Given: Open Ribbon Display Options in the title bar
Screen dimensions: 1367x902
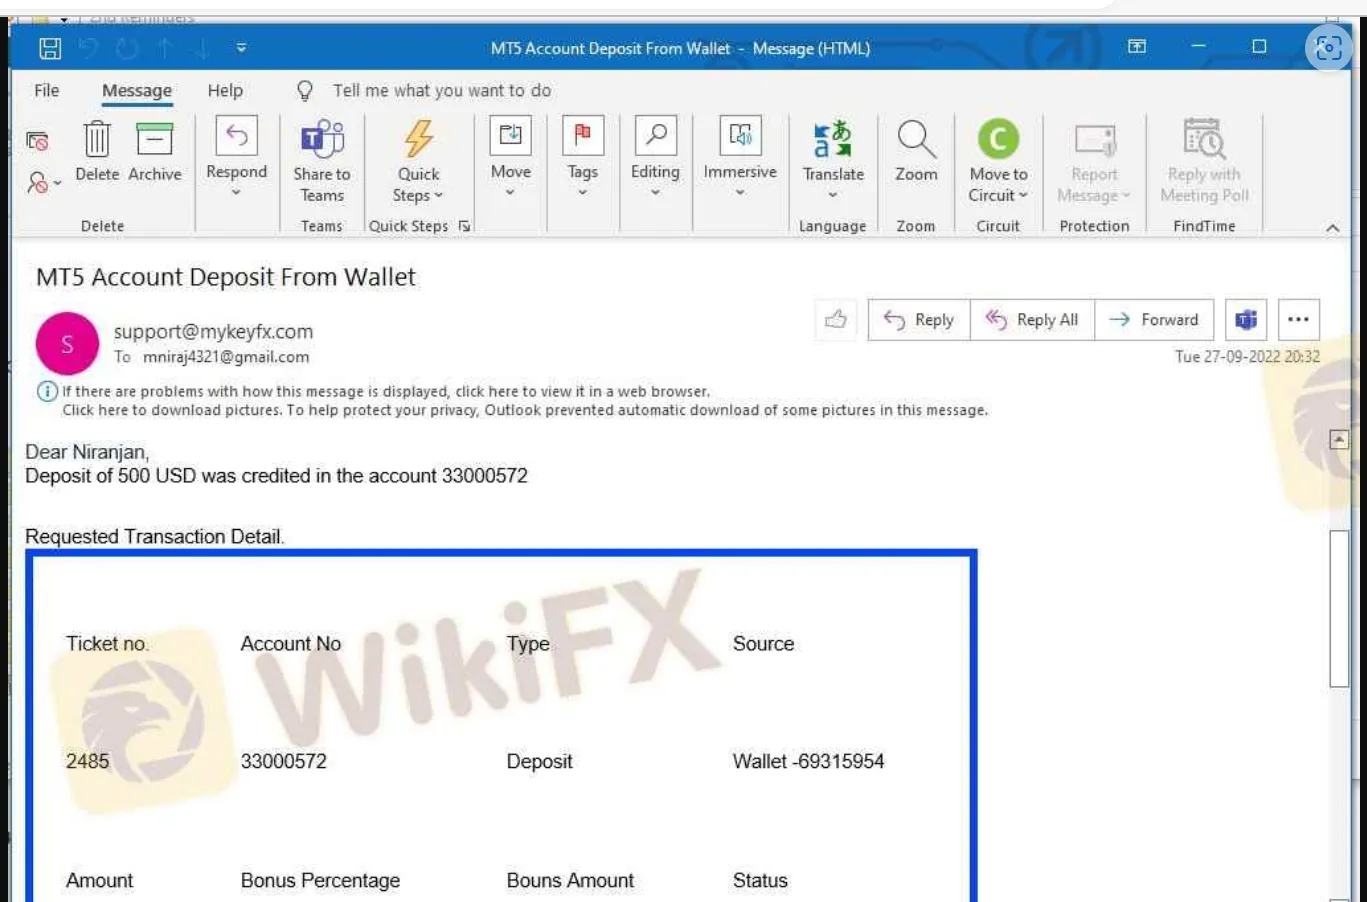Looking at the screenshot, I should point(1137,47).
